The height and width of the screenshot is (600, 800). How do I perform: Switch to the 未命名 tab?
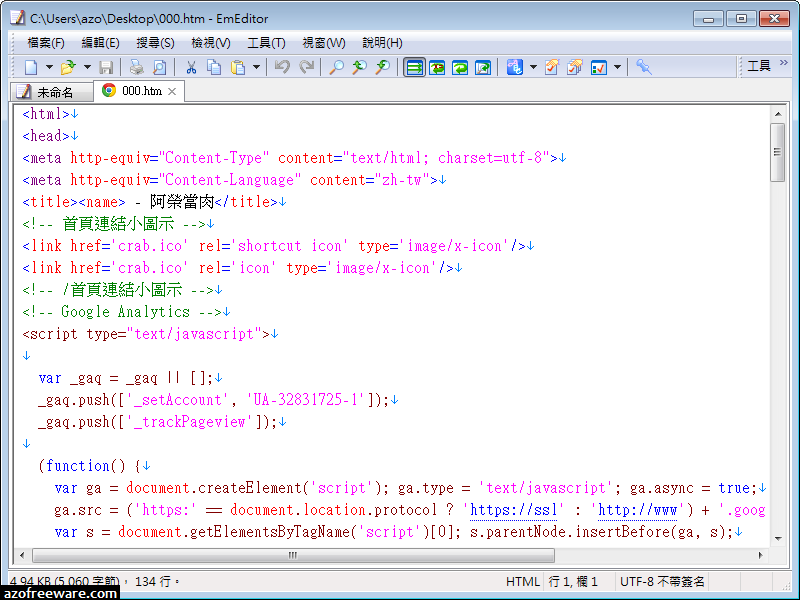(x=51, y=92)
